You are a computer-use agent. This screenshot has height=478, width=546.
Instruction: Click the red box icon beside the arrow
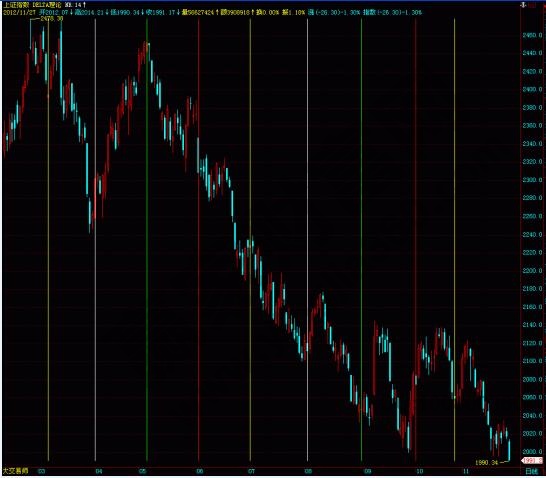click(531, 5)
